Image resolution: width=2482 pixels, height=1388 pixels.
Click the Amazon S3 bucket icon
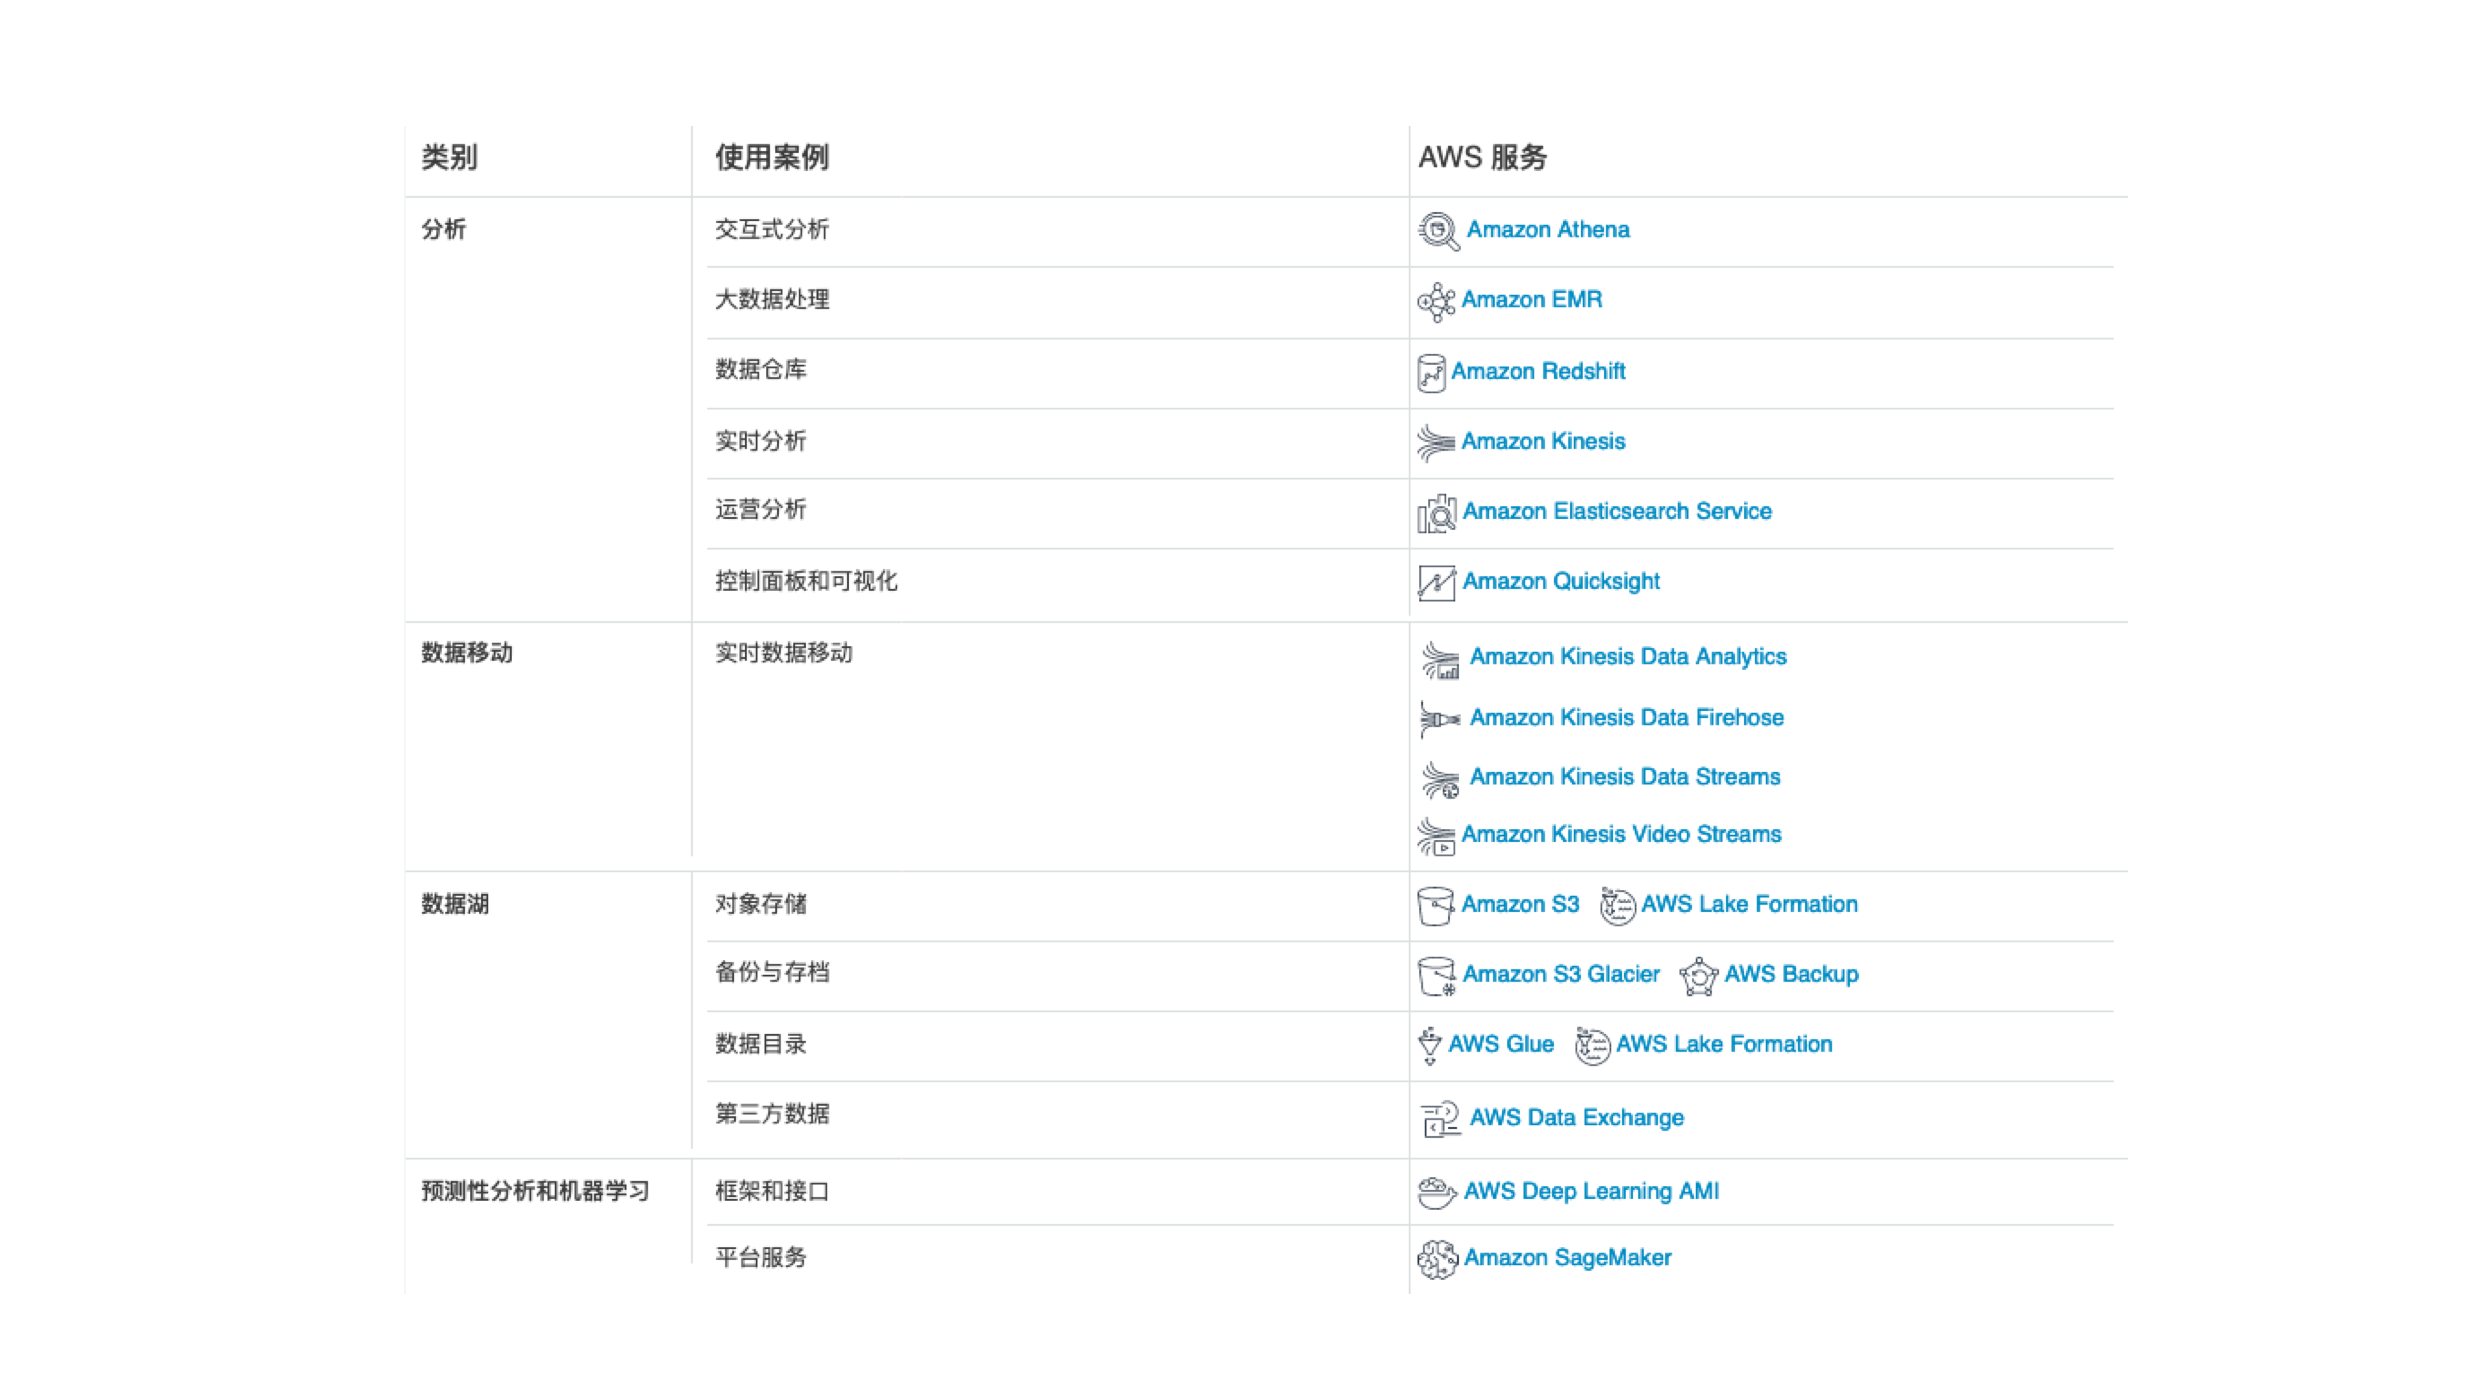[1435, 906]
